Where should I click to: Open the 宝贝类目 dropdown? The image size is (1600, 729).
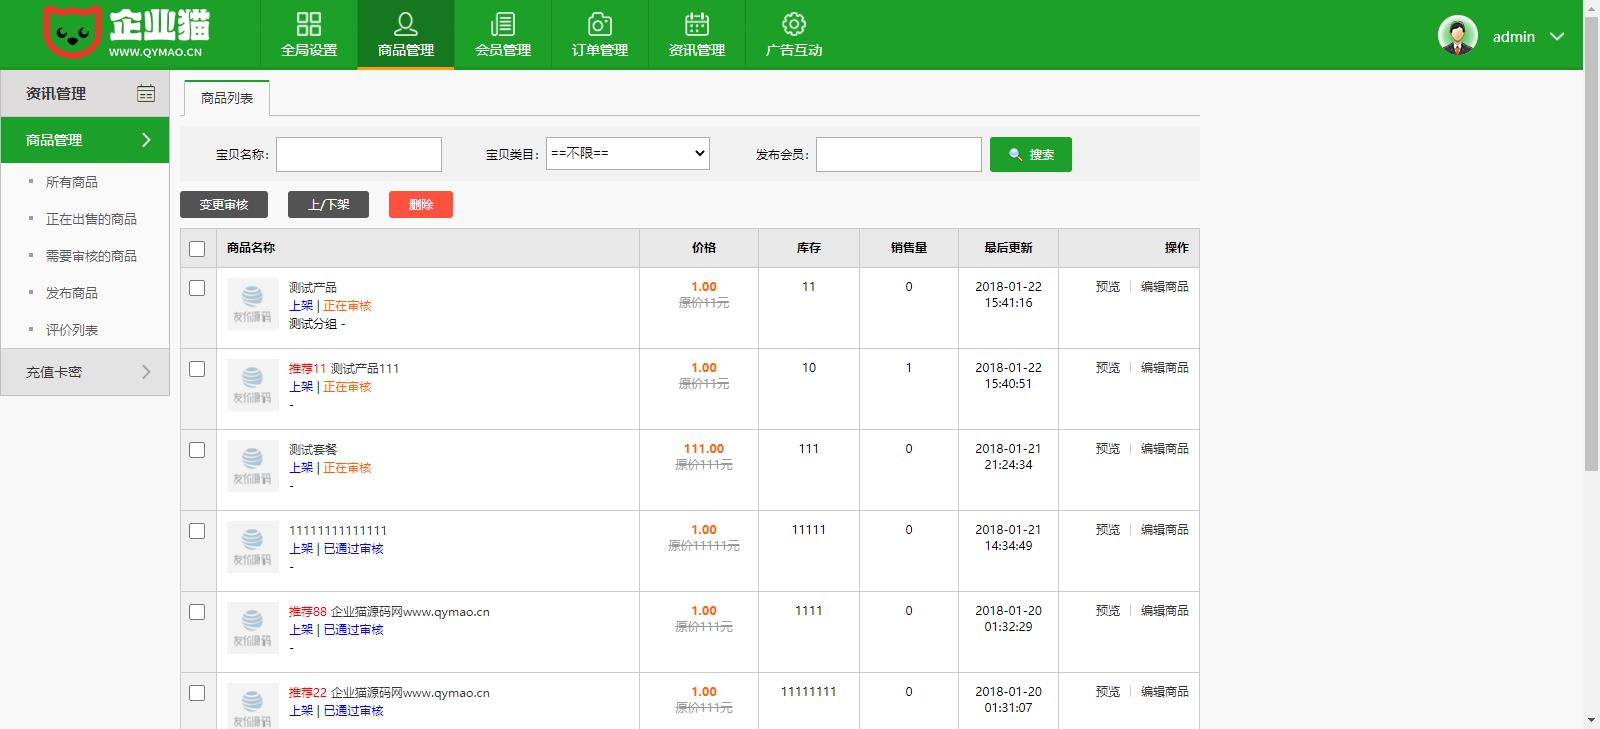627,154
